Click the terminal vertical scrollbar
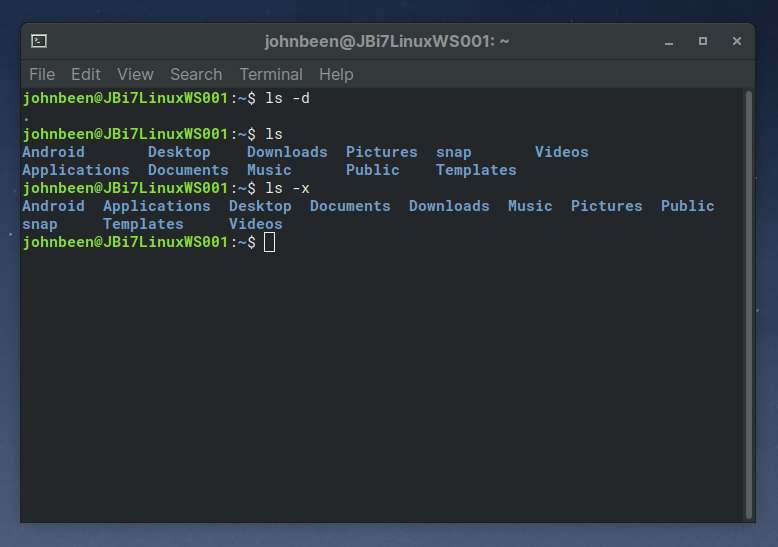The height and width of the screenshot is (547, 778). pos(749,305)
